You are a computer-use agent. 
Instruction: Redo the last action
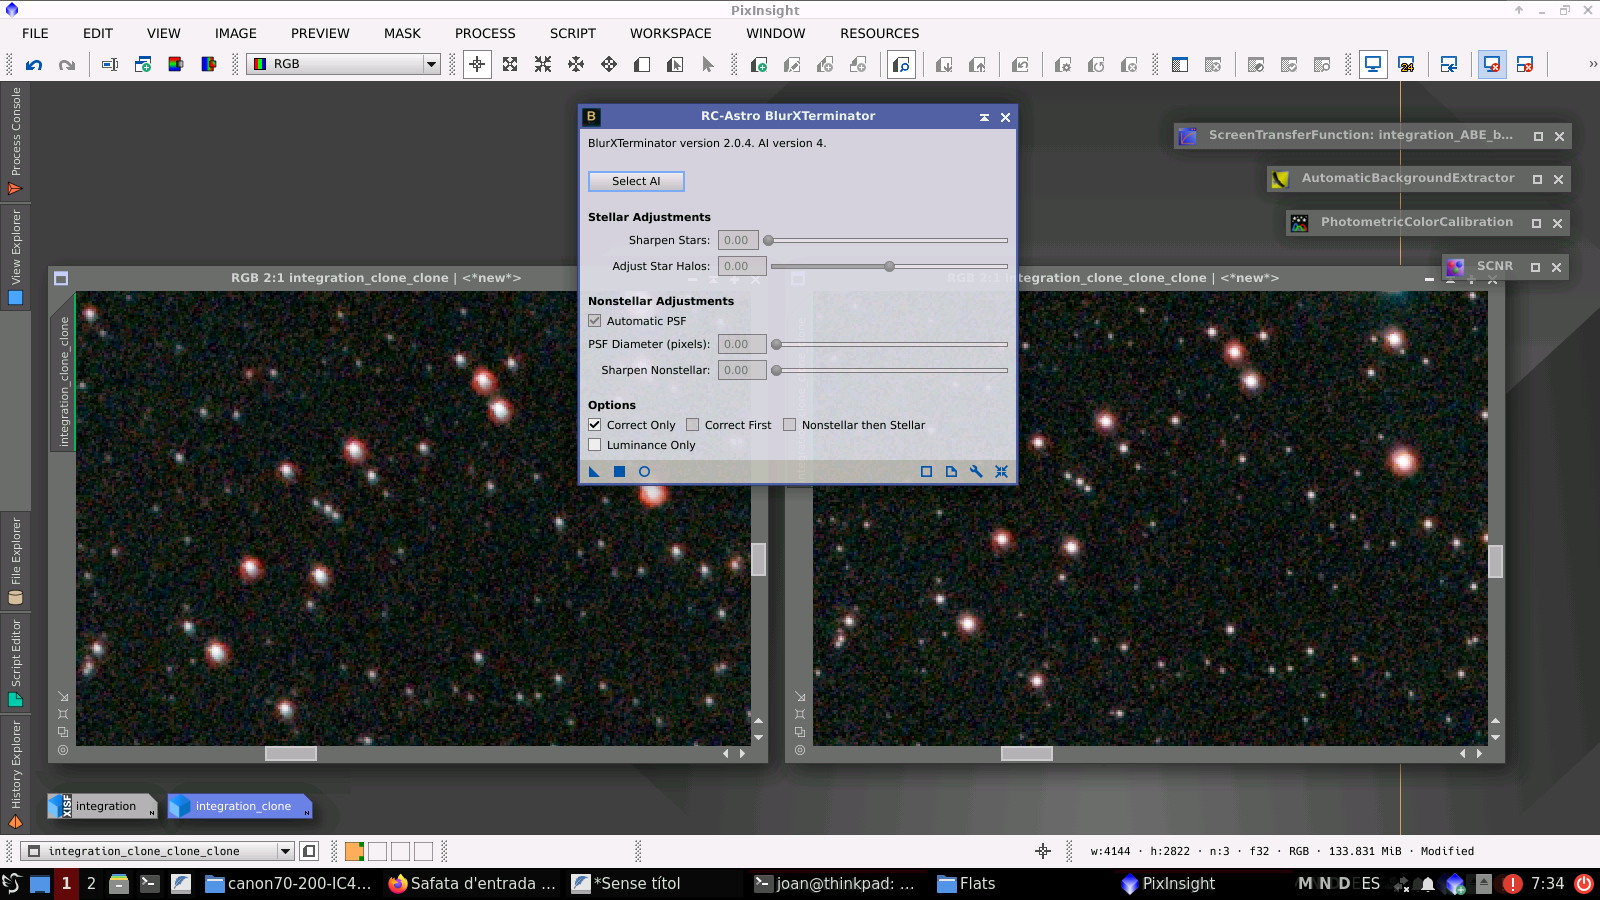[66, 64]
